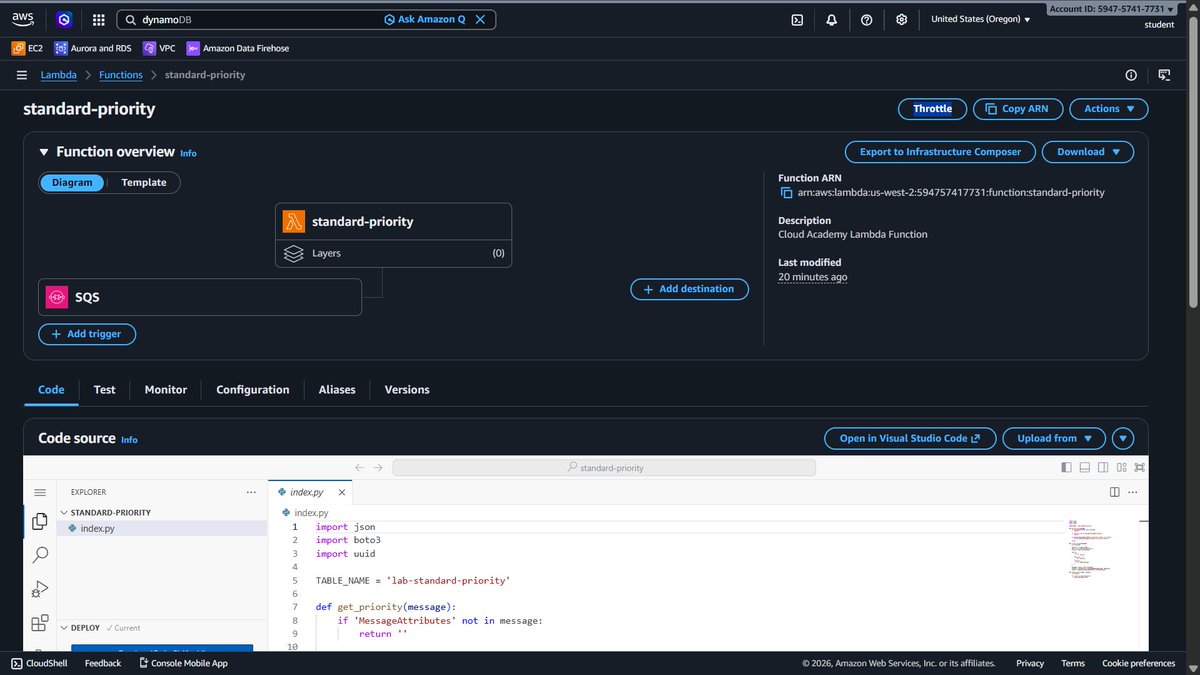Go back in editor history
1200x675 pixels.
tap(360, 468)
